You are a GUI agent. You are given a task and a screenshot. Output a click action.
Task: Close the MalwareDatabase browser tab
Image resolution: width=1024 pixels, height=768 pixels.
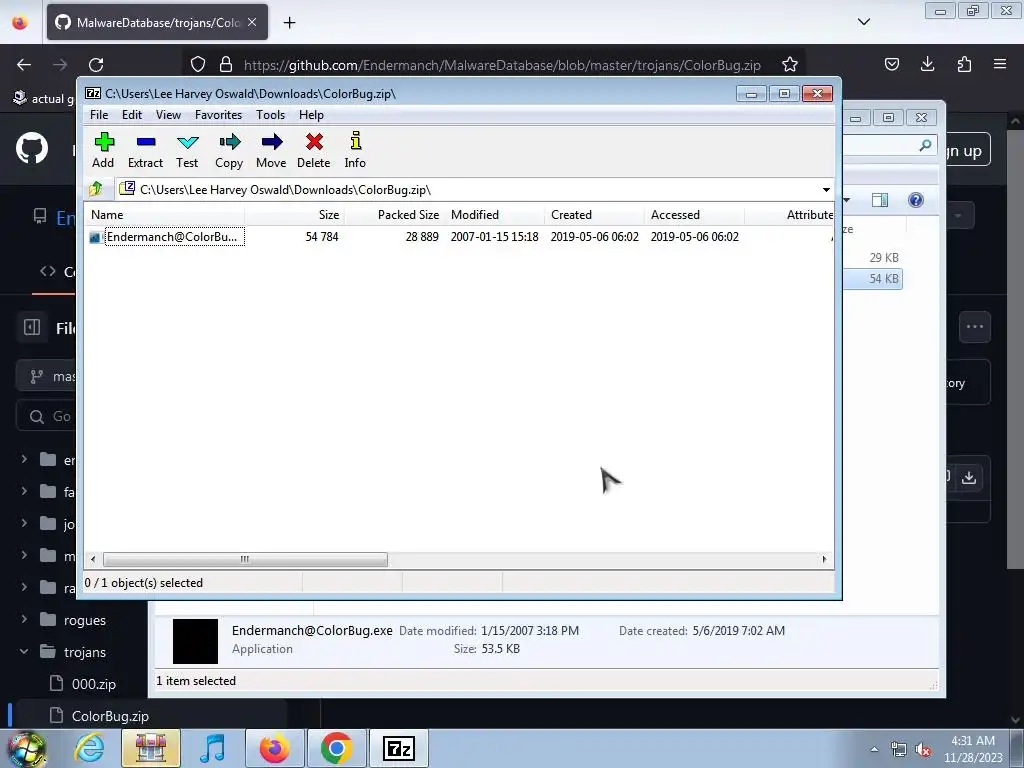click(x=252, y=22)
